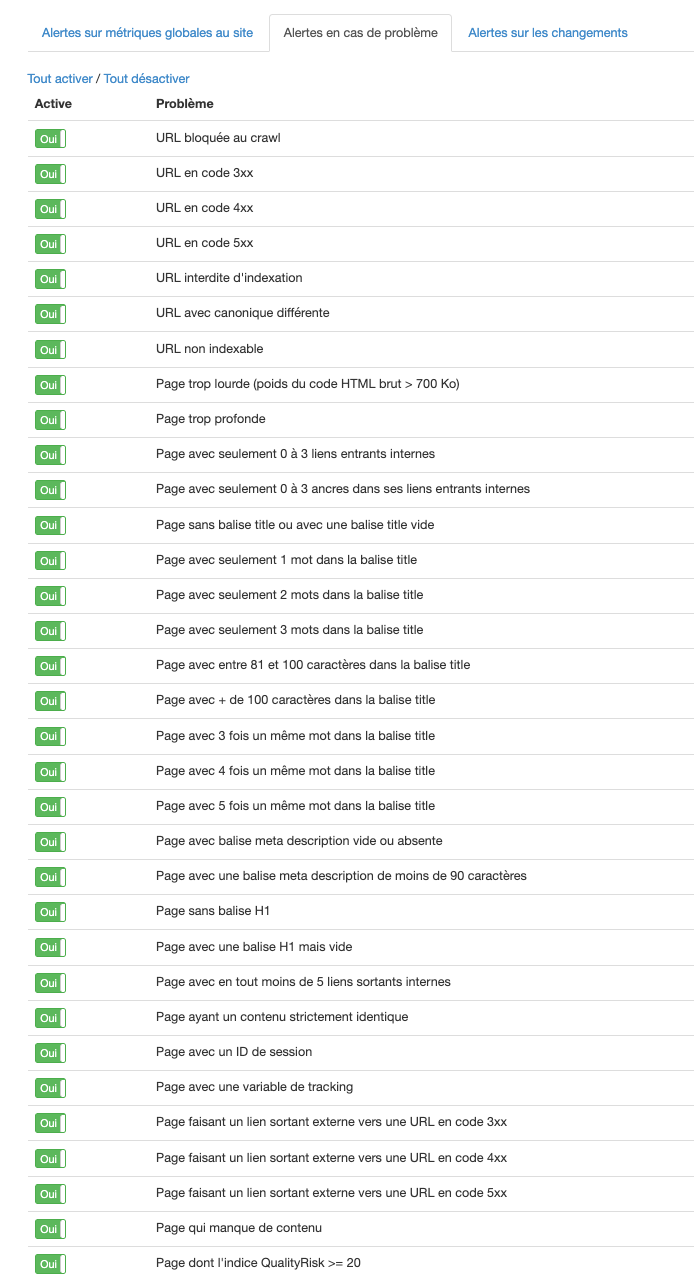Toggle 'URL avec canonique différente' switch
The height and width of the screenshot is (1287, 694).
[50, 314]
